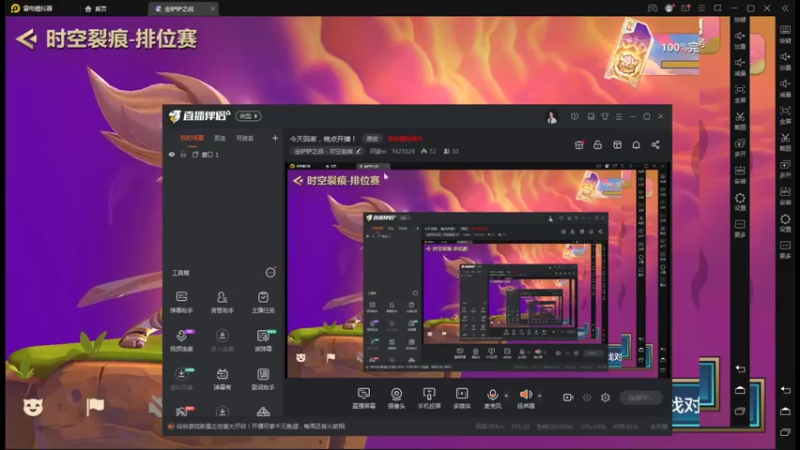Click the cat emoji icon in the large game view
Image resolution: width=800 pixels, height=450 pixels.
[33, 407]
